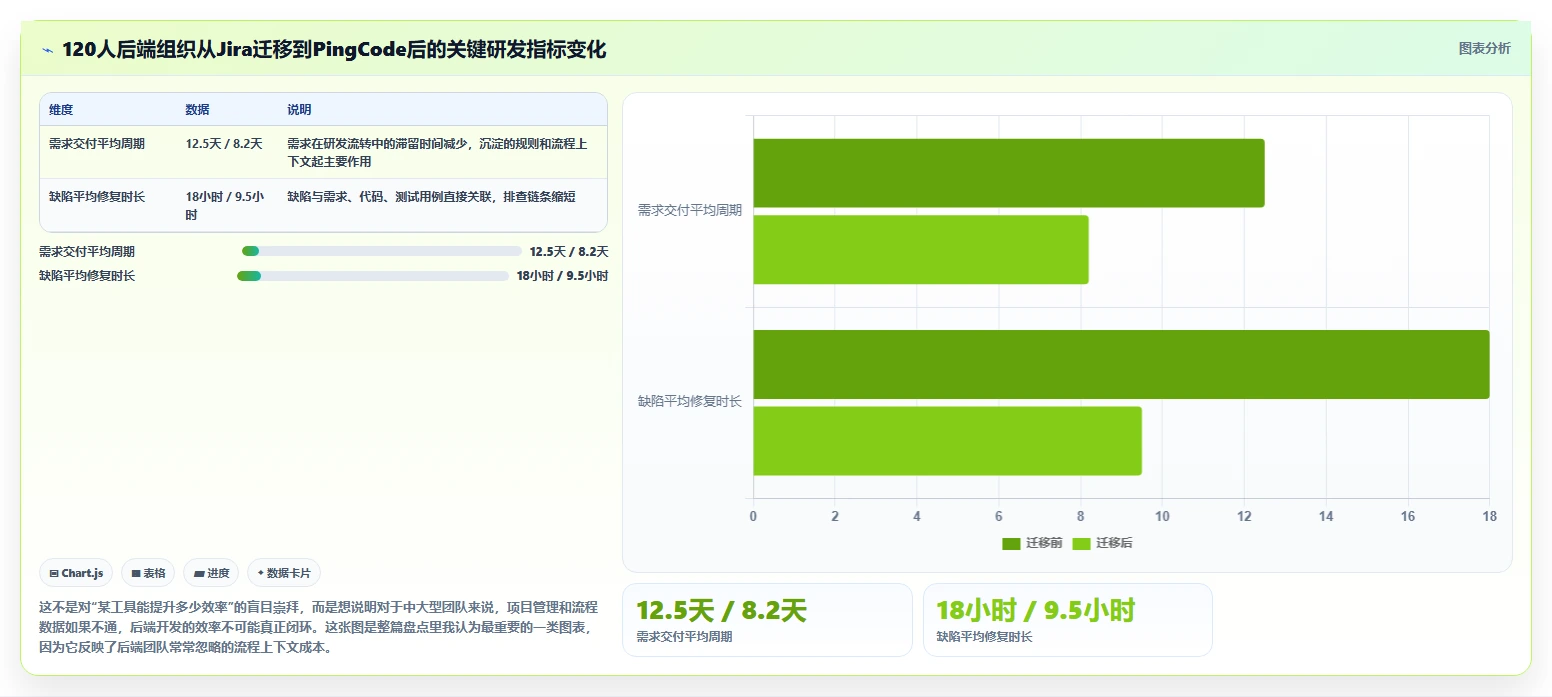Viewport: 1552px width, 697px height.
Task: Click the page title about Jira to PingCode
Action: (x=334, y=49)
